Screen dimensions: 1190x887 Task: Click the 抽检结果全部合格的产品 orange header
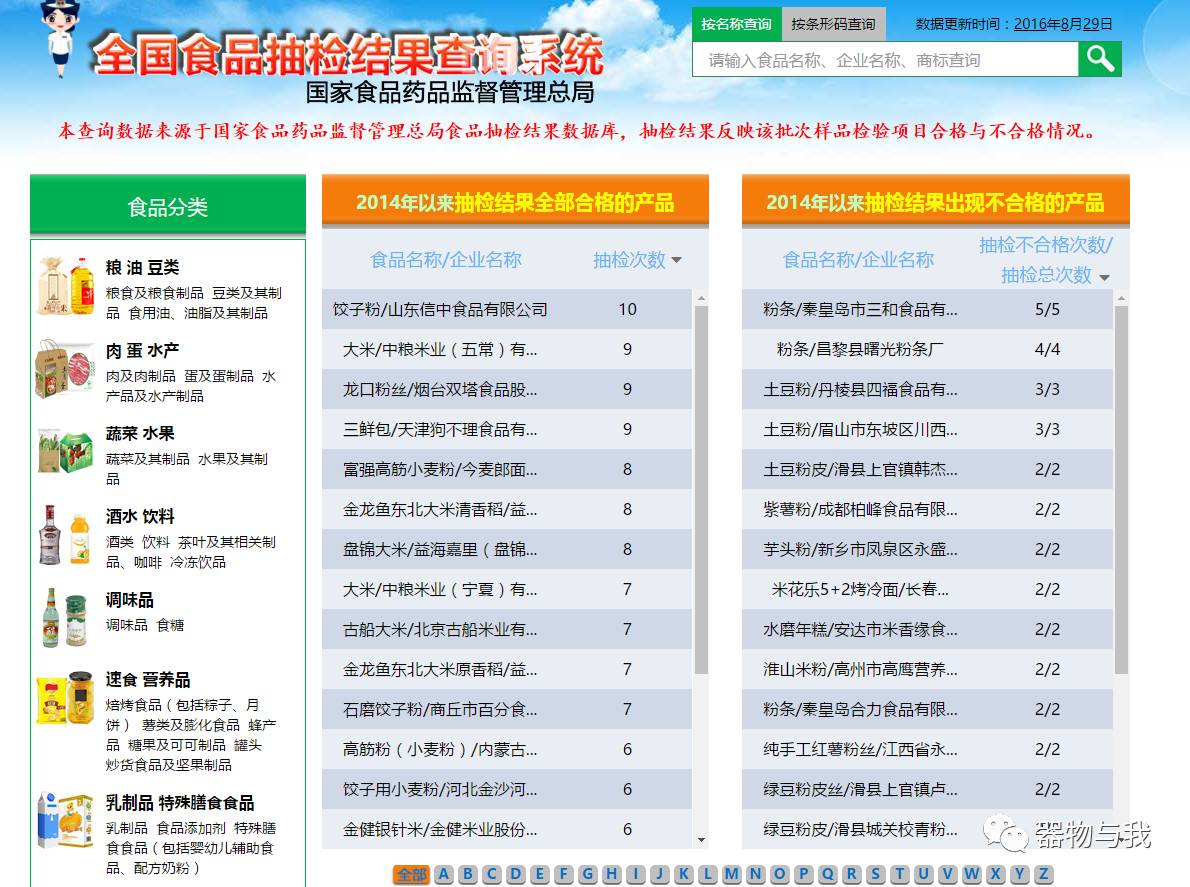(515, 202)
